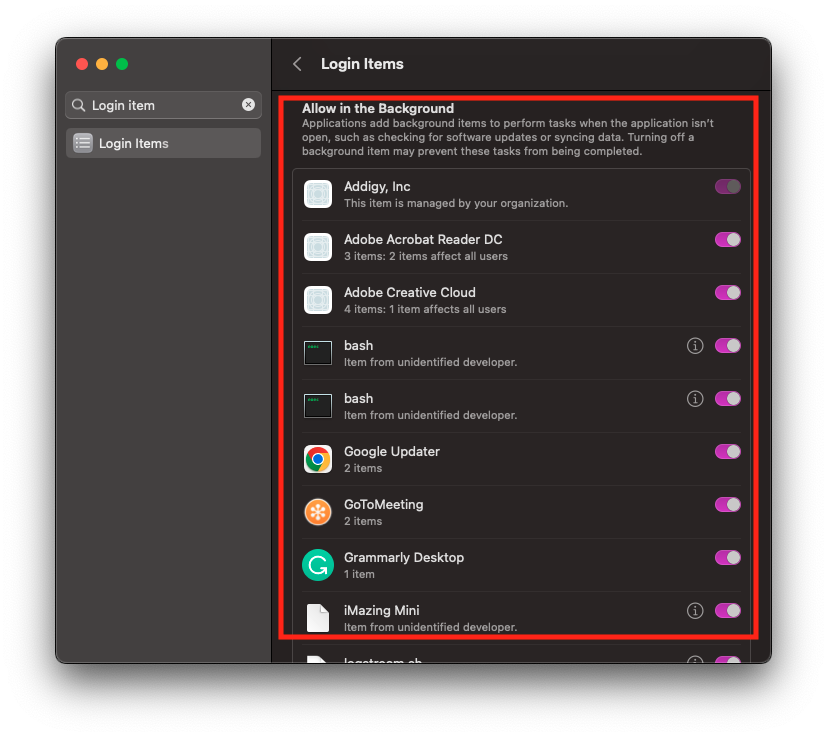
Task: Click "3 items: 2 items affect all users"
Action: click(x=426, y=256)
